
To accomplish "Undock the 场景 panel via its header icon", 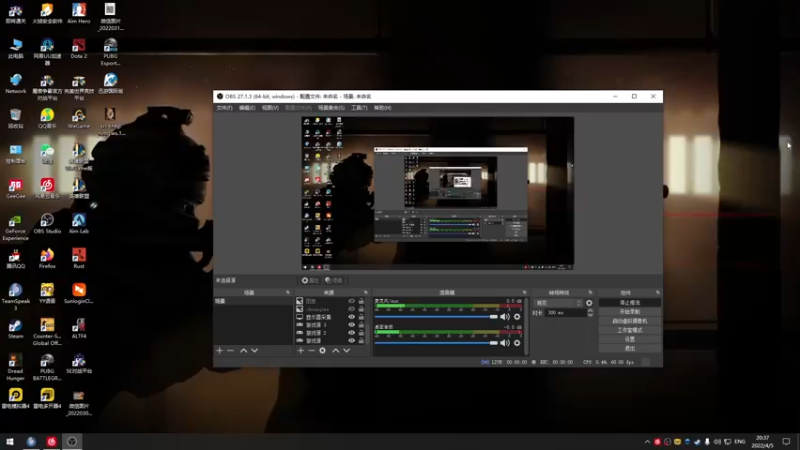I will [x=288, y=293].
